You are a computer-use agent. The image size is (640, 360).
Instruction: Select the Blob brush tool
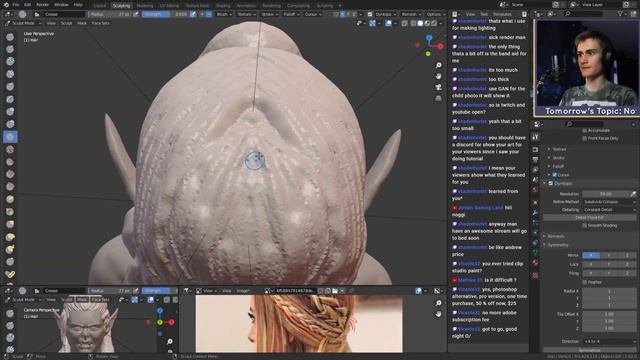(x=10, y=124)
